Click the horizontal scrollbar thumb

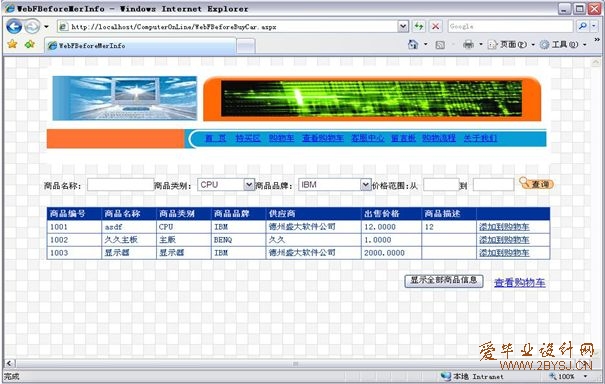click(295, 364)
